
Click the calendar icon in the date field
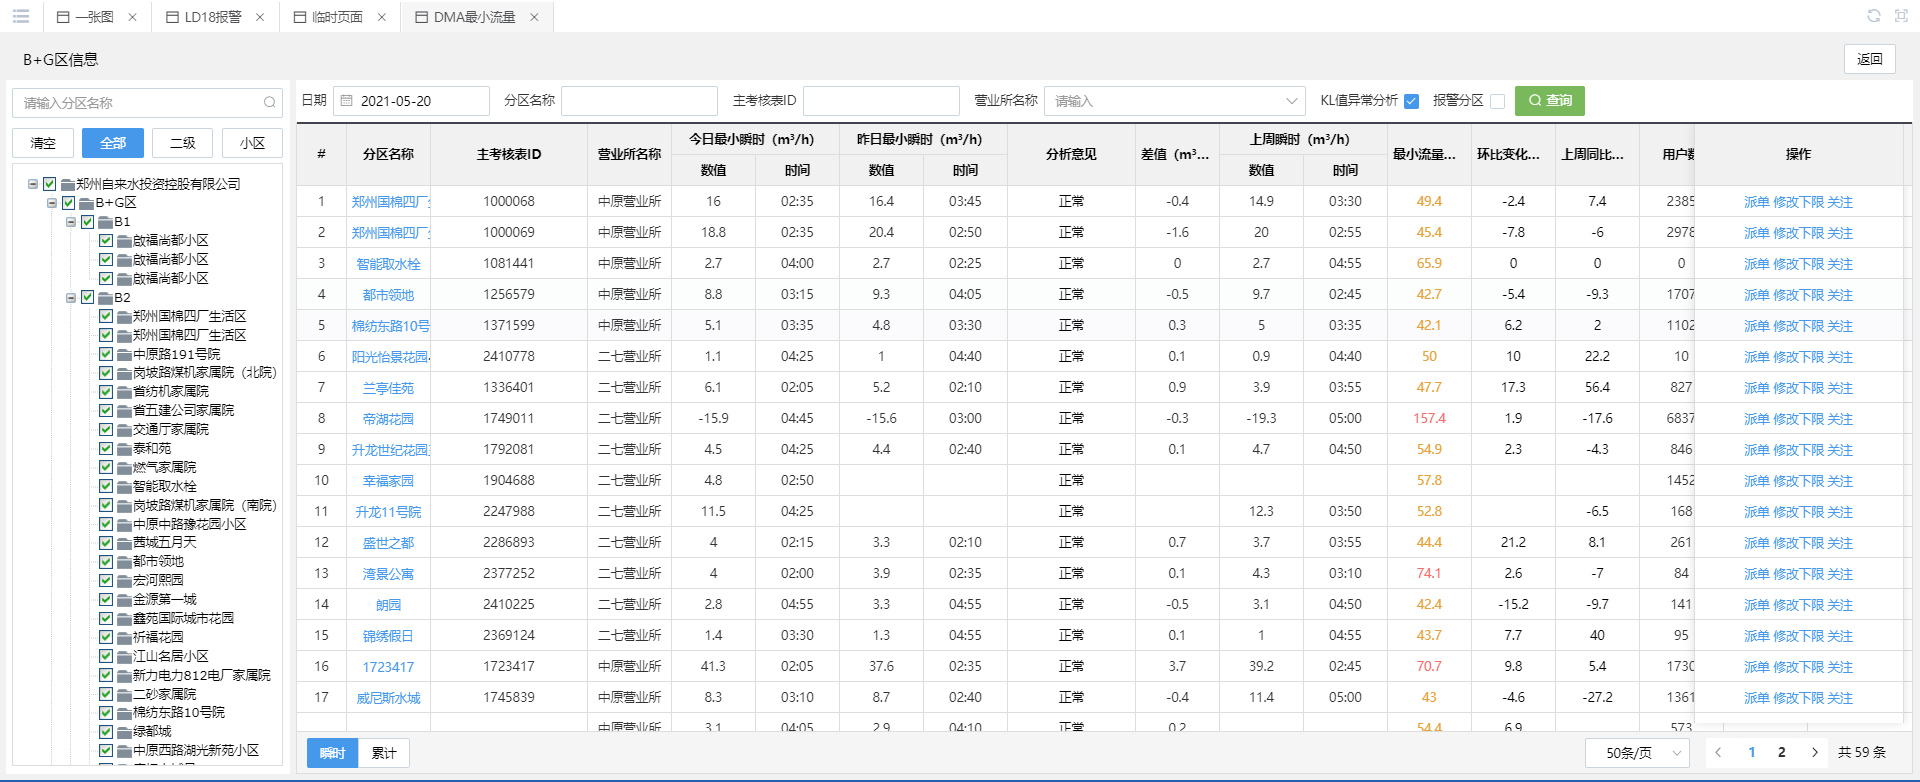coord(347,101)
